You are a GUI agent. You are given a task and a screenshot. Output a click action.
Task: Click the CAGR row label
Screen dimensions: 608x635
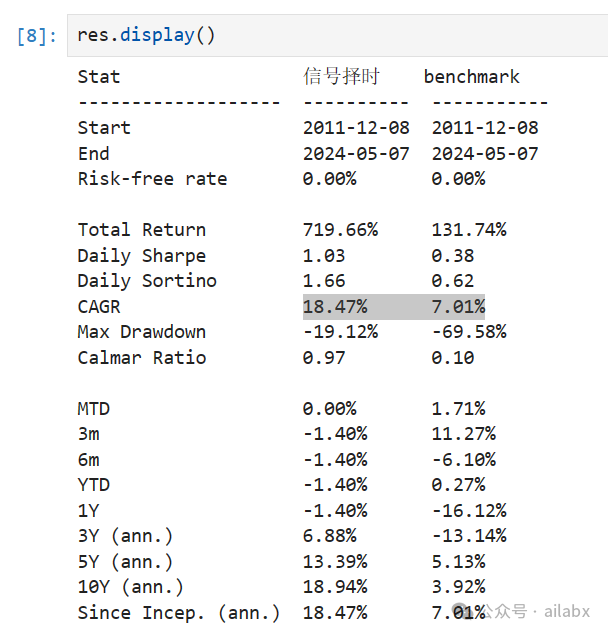tap(99, 307)
